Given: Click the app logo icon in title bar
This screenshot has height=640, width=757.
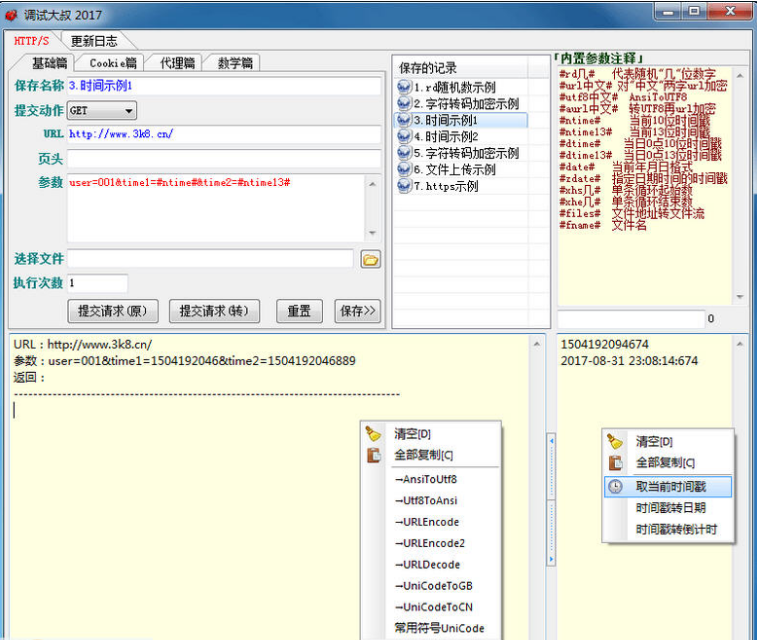Looking at the screenshot, I should tap(12, 15).
